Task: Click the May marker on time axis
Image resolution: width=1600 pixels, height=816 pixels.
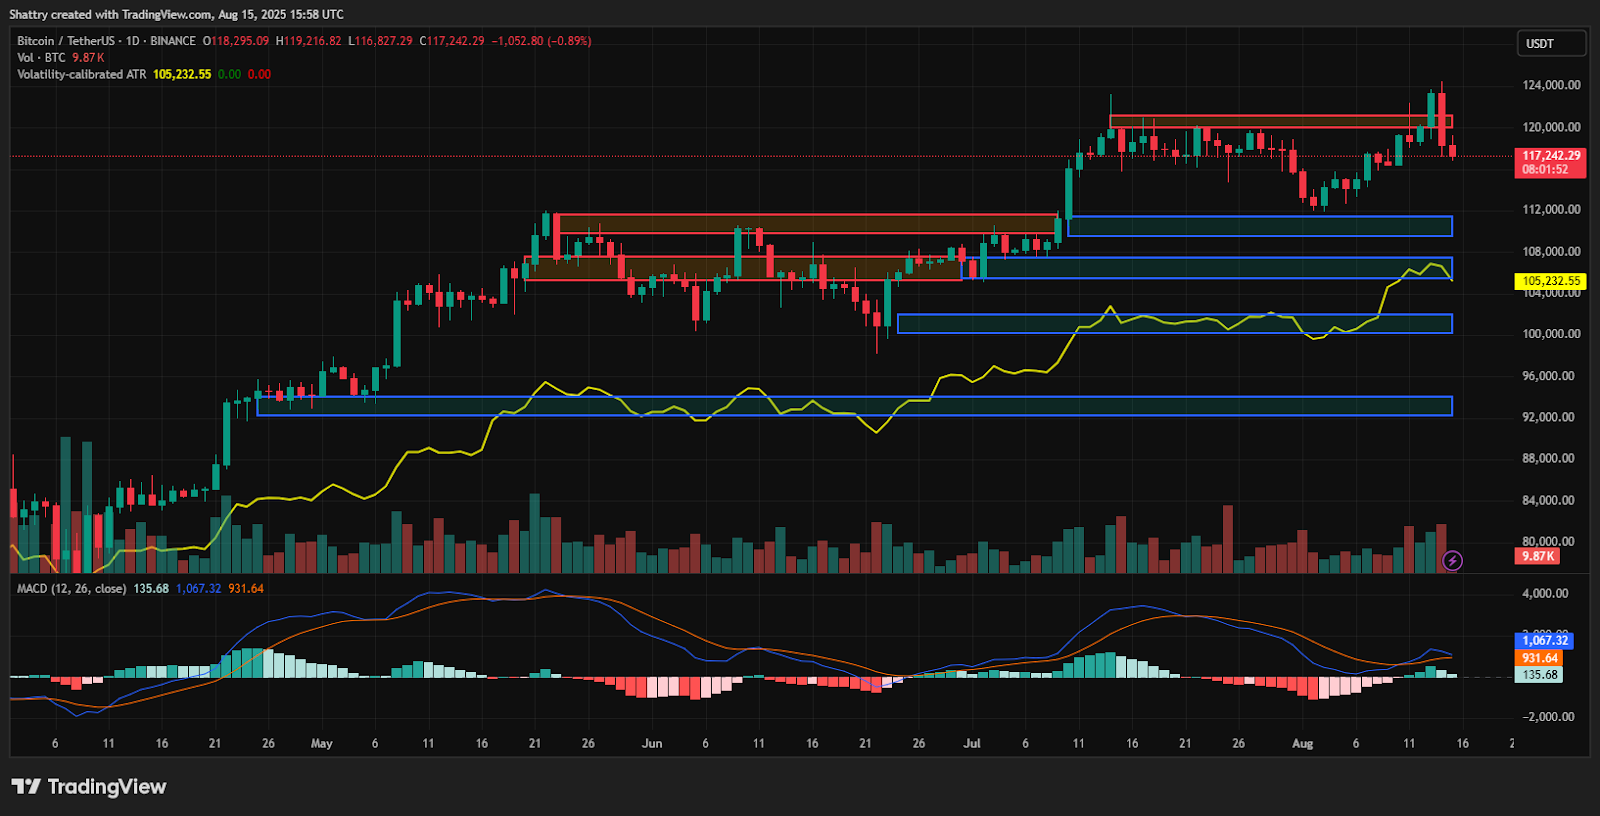Action: tap(322, 743)
